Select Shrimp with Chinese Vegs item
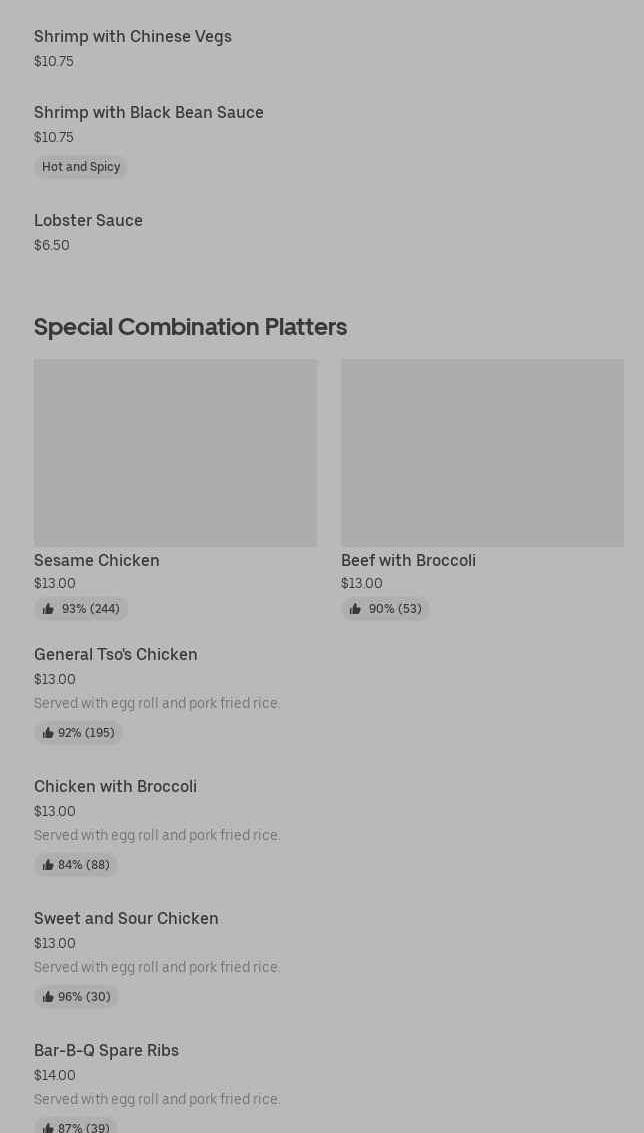Image resolution: width=644 pixels, height=1133 pixels. point(133,37)
